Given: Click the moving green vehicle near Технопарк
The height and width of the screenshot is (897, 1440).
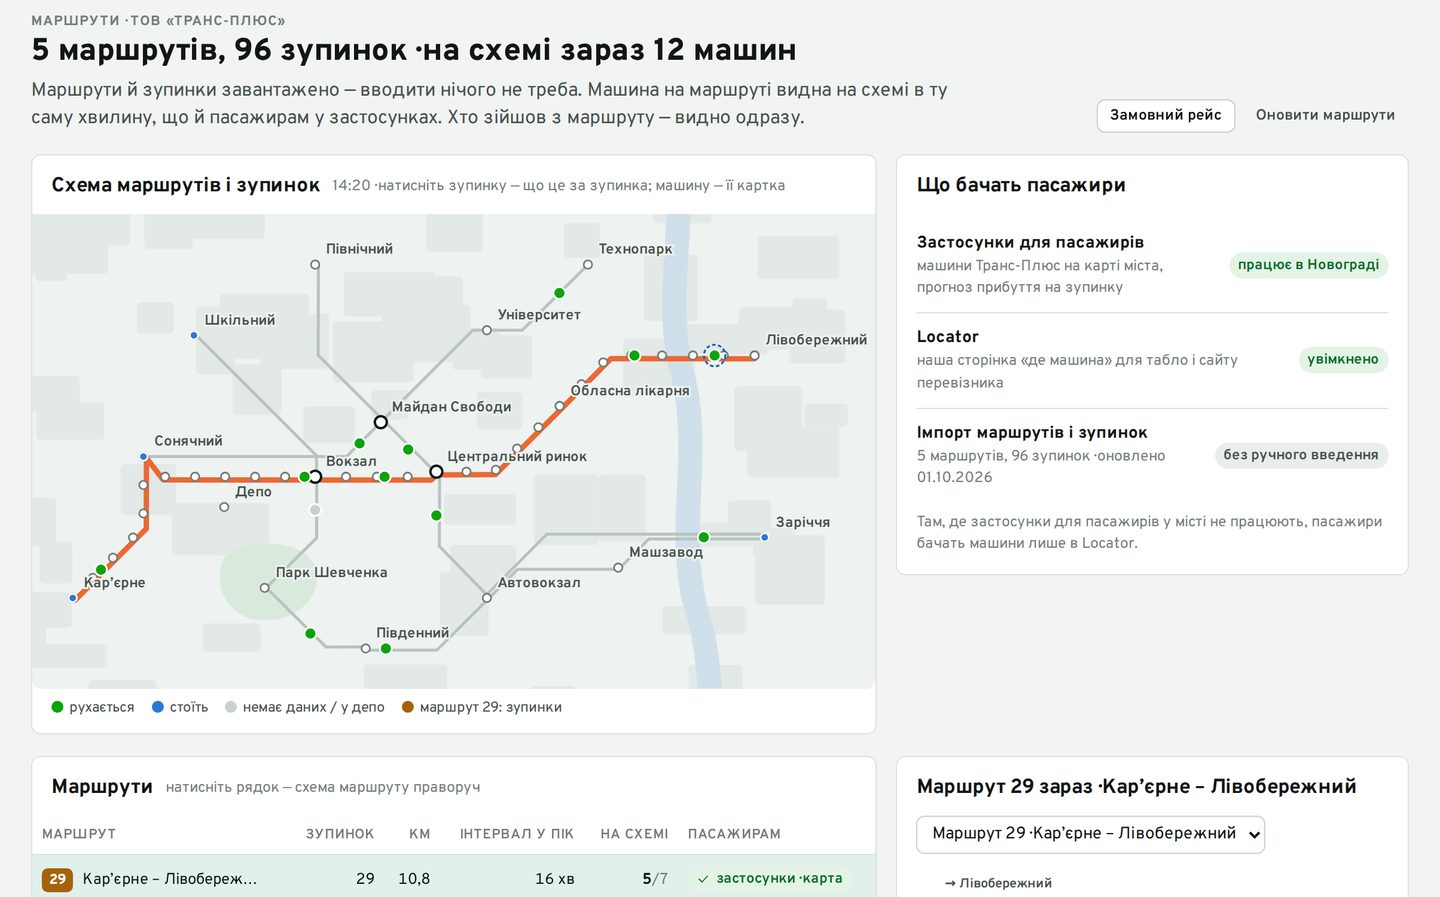Looking at the screenshot, I should 559,293.
